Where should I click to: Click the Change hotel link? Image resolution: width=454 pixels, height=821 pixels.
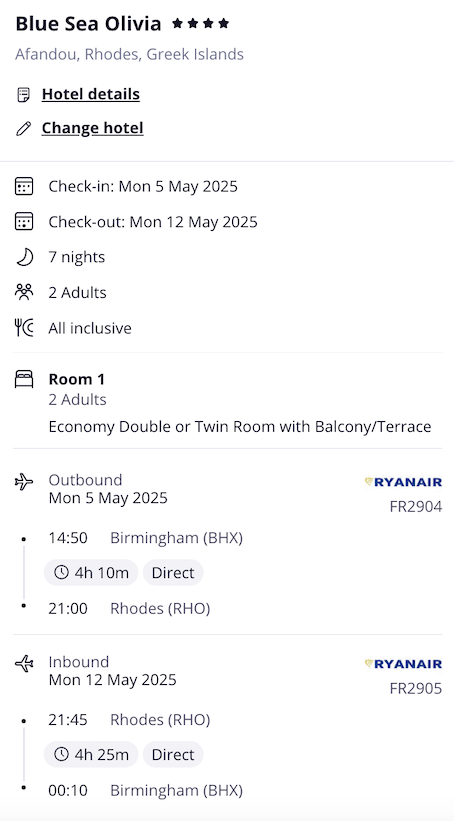pyautogui.click(x=93, y=128)
